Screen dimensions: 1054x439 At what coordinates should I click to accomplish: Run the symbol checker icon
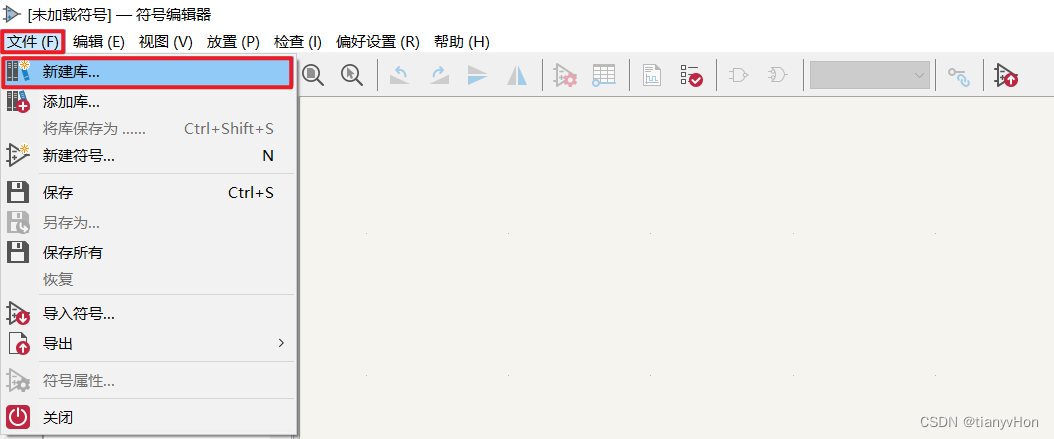pos(690,75)
